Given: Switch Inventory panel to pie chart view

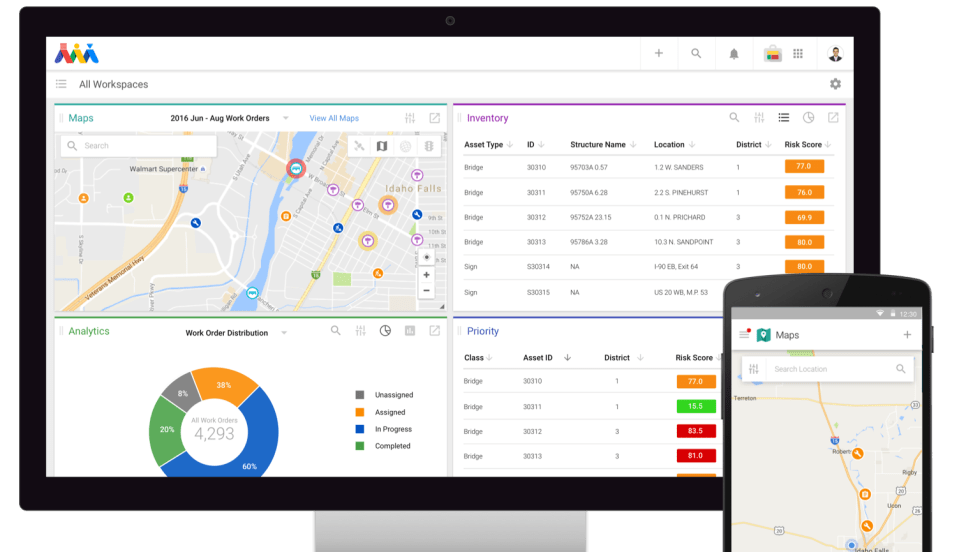Looking at the screenshot, I should pos(809,118).
